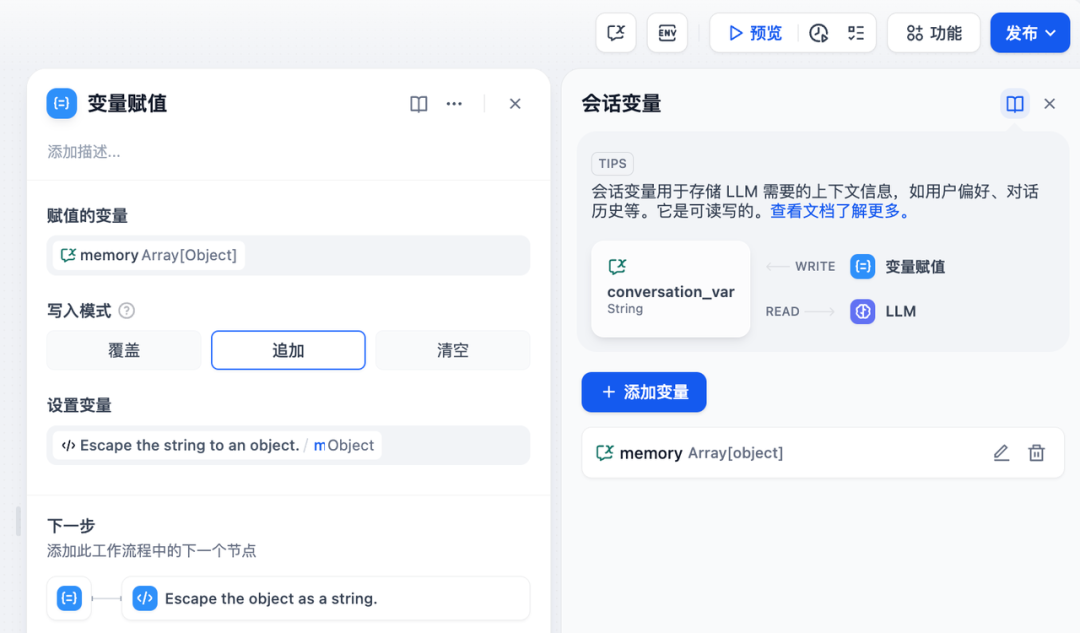The width and height of the screenshot is (1080, 633).
Task: Select the 清空 write mode
Action: [x=452, y=350]
